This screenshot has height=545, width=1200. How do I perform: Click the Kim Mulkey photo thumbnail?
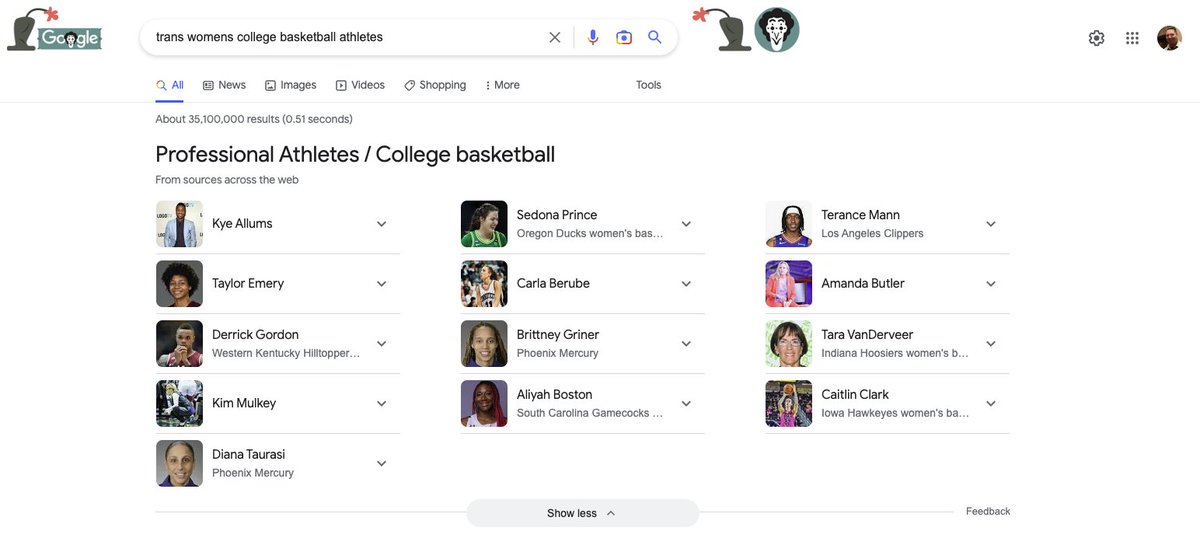[x=179, y=404]
